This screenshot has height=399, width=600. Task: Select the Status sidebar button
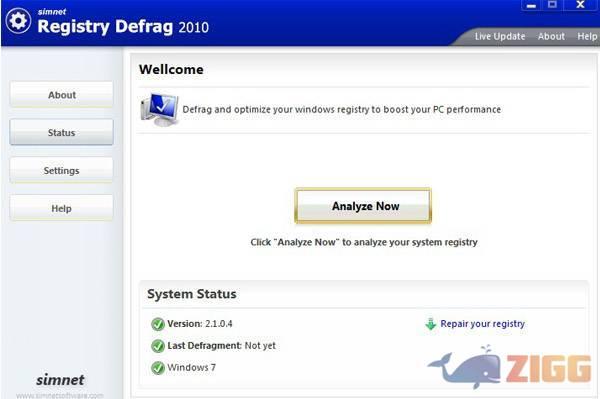coord(62,132)
